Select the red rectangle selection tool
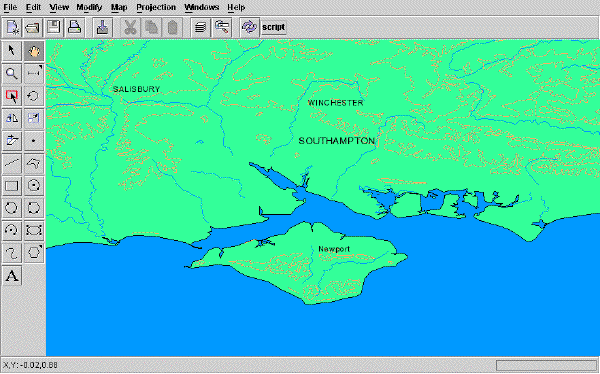Viewport: 600px width, 374px height. click(x=12, y=96)
